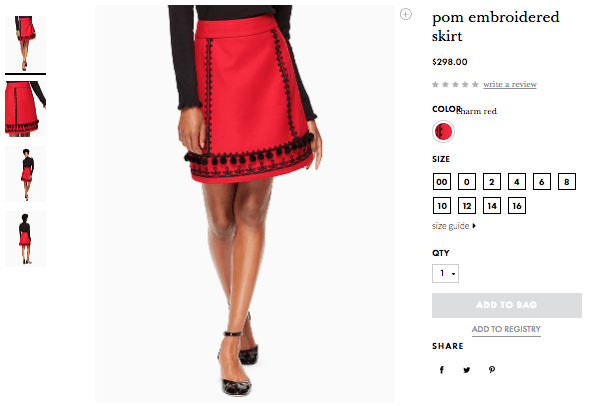Click the ADD TO BAG button
Image resolution: width=602 pixels, height=406 pixels.
(507, 305)
